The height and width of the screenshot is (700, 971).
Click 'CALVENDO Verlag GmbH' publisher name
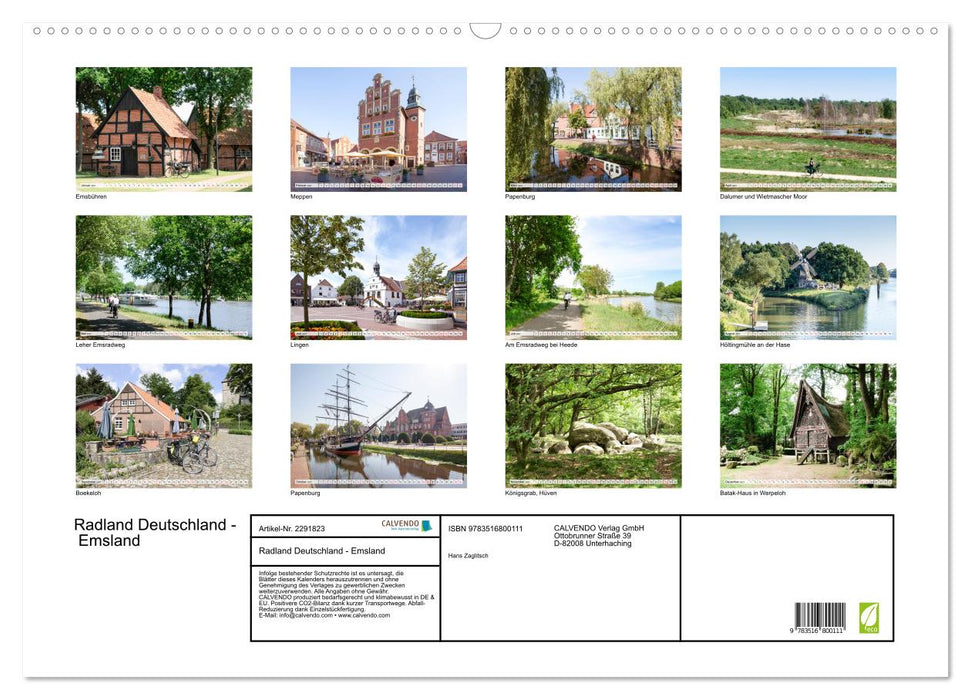click(x=599, y=528)
